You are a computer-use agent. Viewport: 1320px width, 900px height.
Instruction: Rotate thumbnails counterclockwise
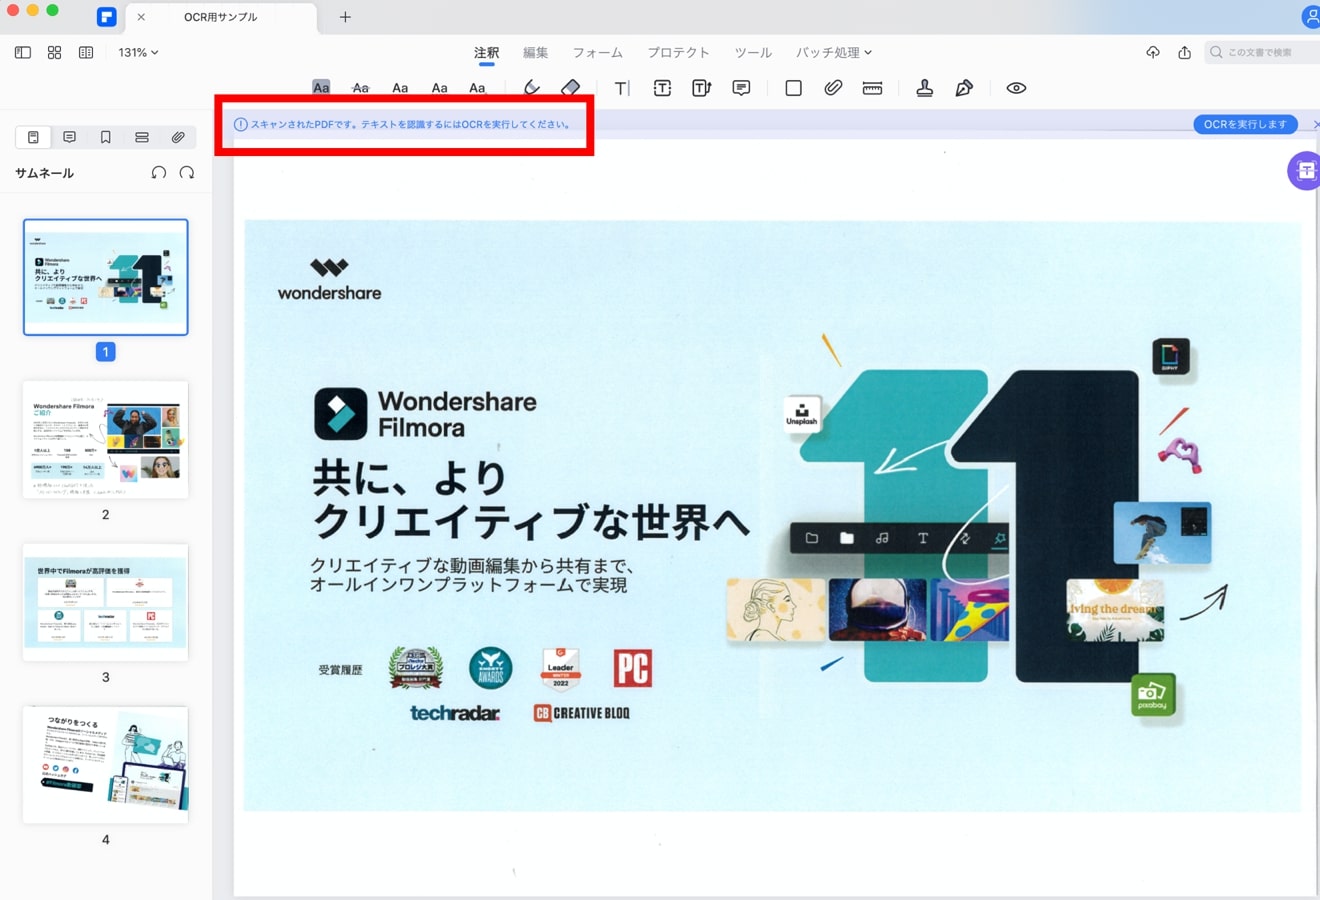(158, 173)
